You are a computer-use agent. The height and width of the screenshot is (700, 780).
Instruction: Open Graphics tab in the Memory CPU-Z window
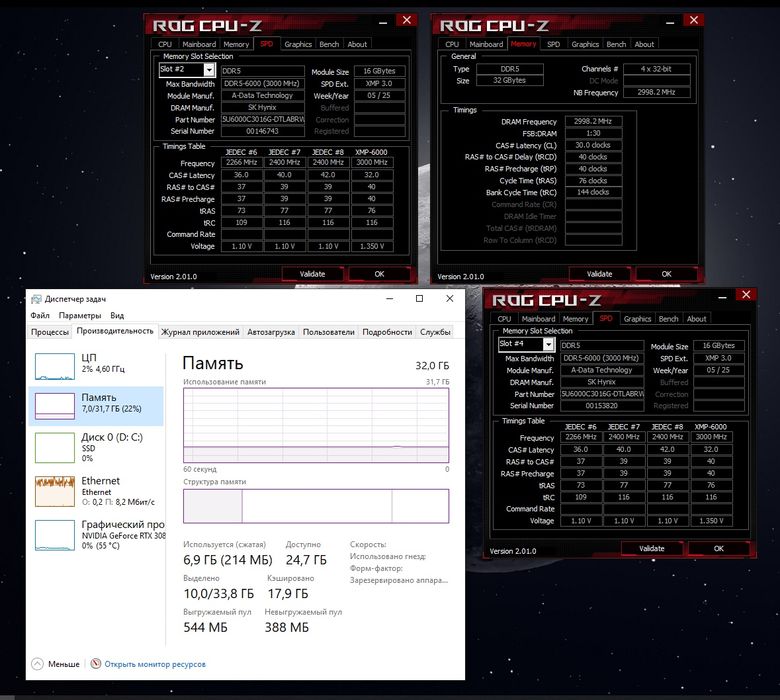(585, 44)
